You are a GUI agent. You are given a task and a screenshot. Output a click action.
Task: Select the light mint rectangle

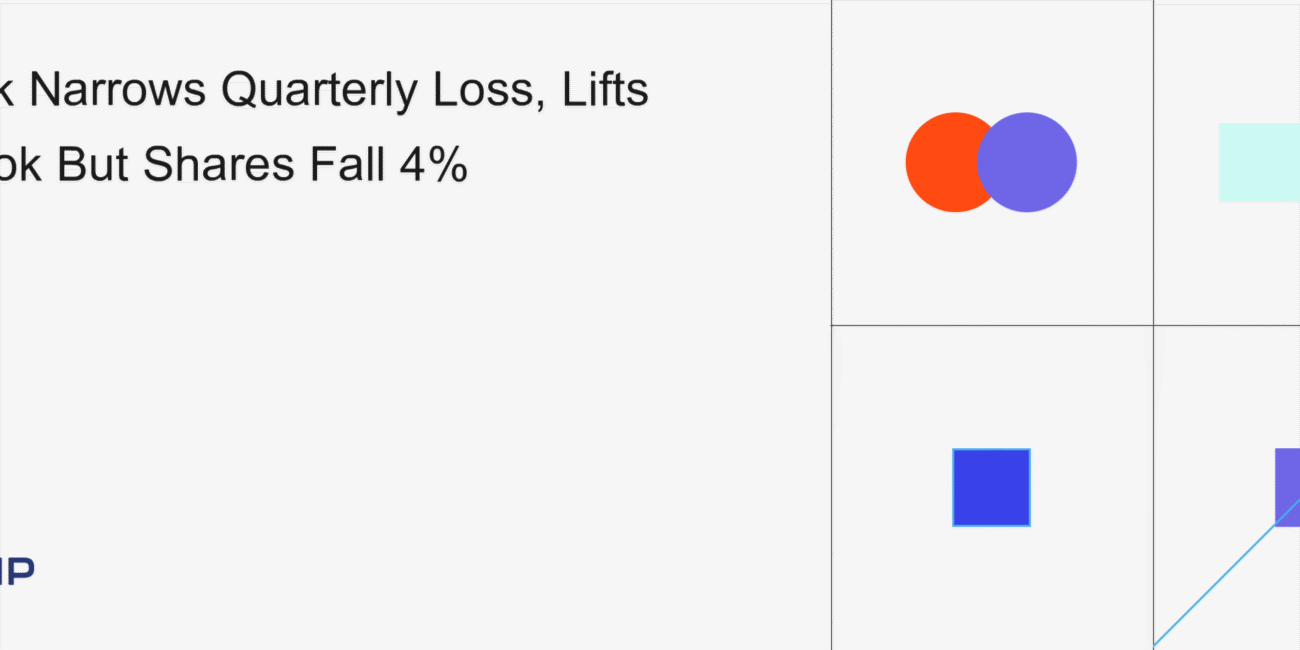(1258, 162)
